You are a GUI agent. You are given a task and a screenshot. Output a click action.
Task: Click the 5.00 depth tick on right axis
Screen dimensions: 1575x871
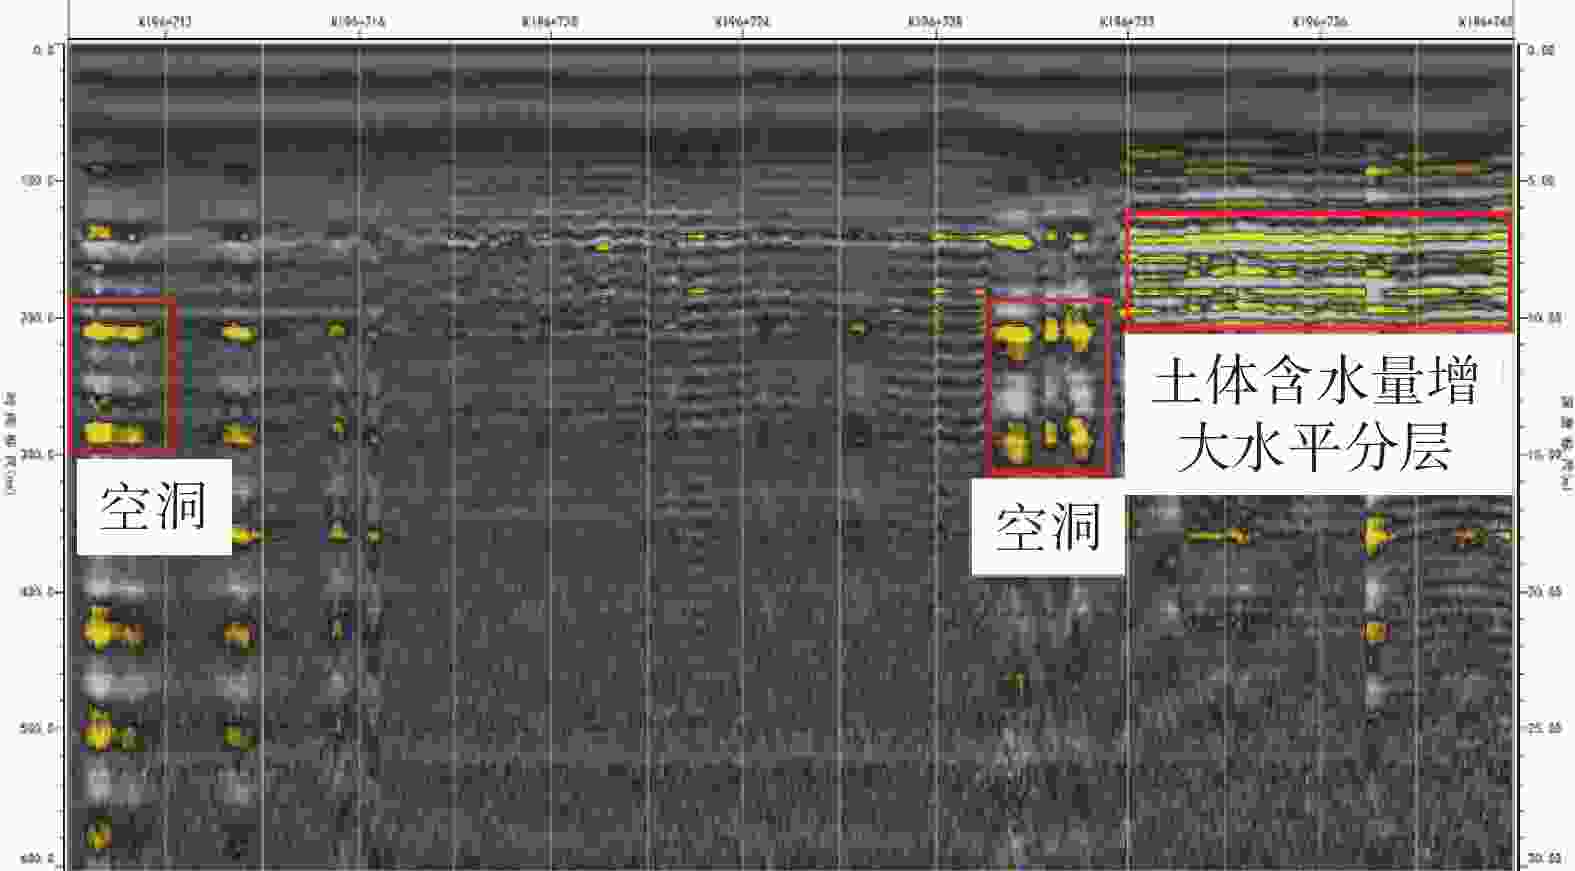(1541, 181)
